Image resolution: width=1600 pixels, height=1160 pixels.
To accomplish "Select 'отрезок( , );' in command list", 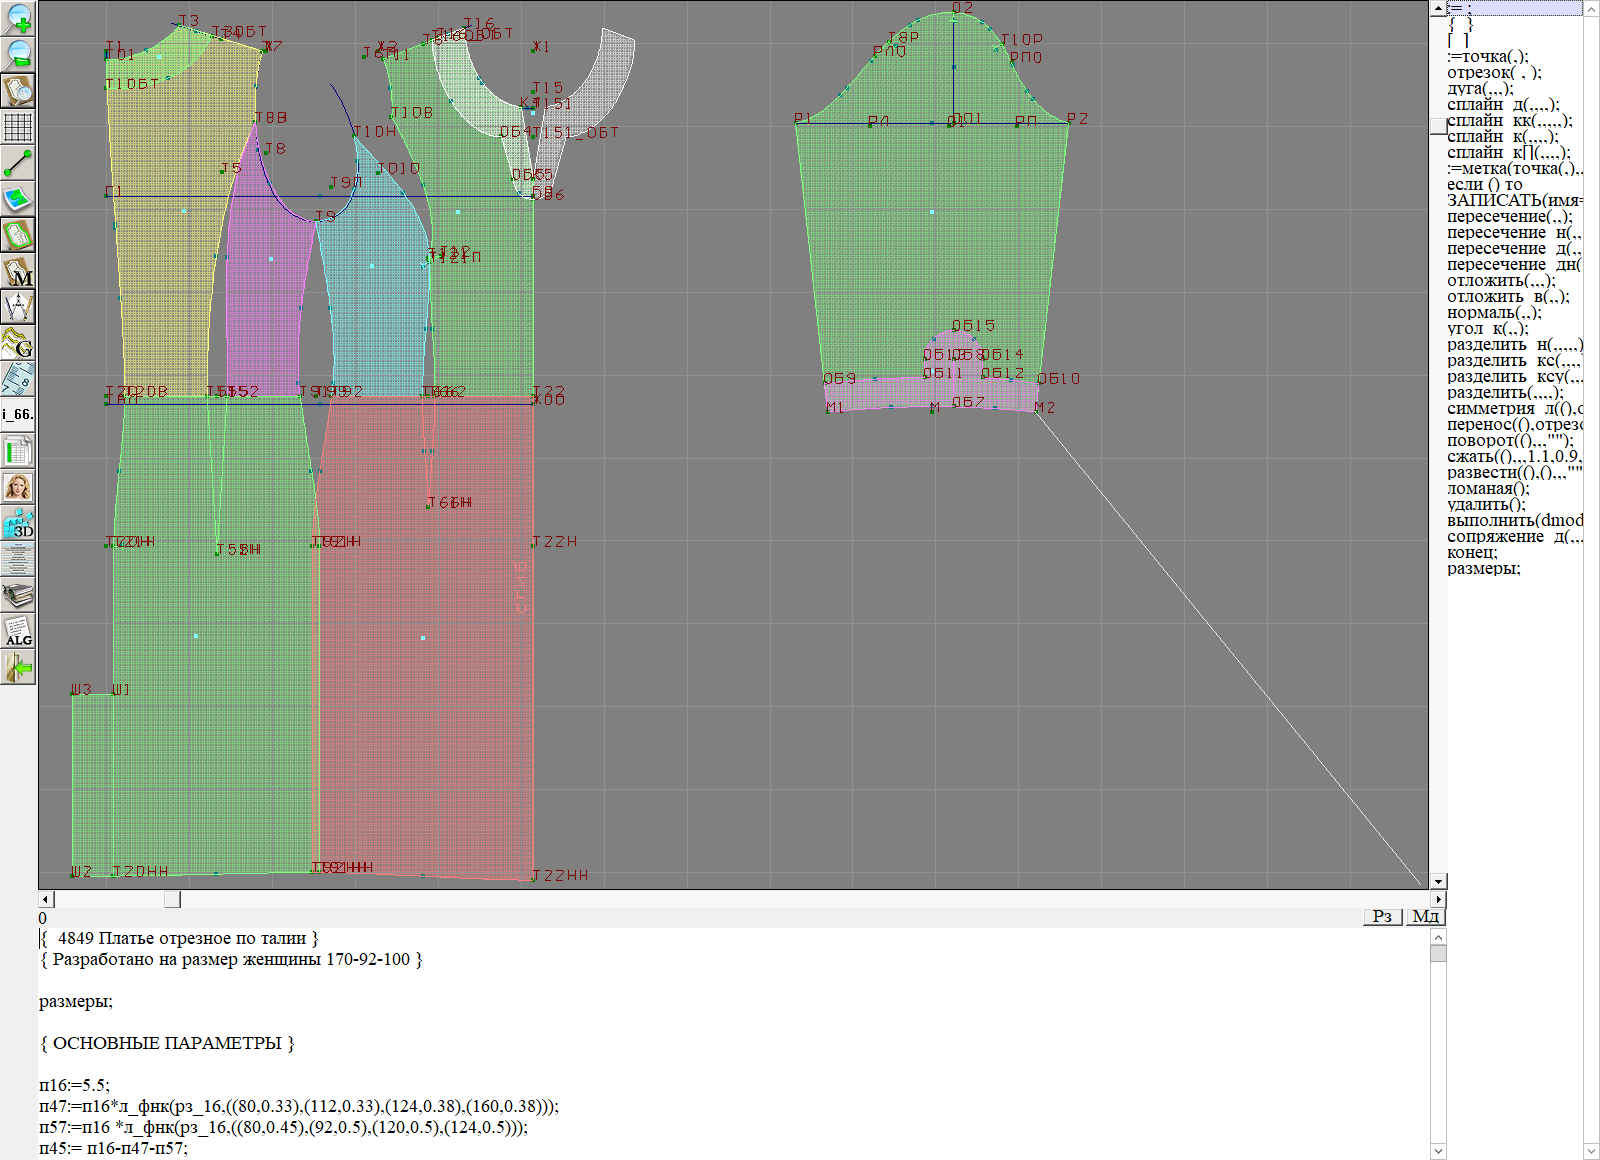I will [1494, 73].
